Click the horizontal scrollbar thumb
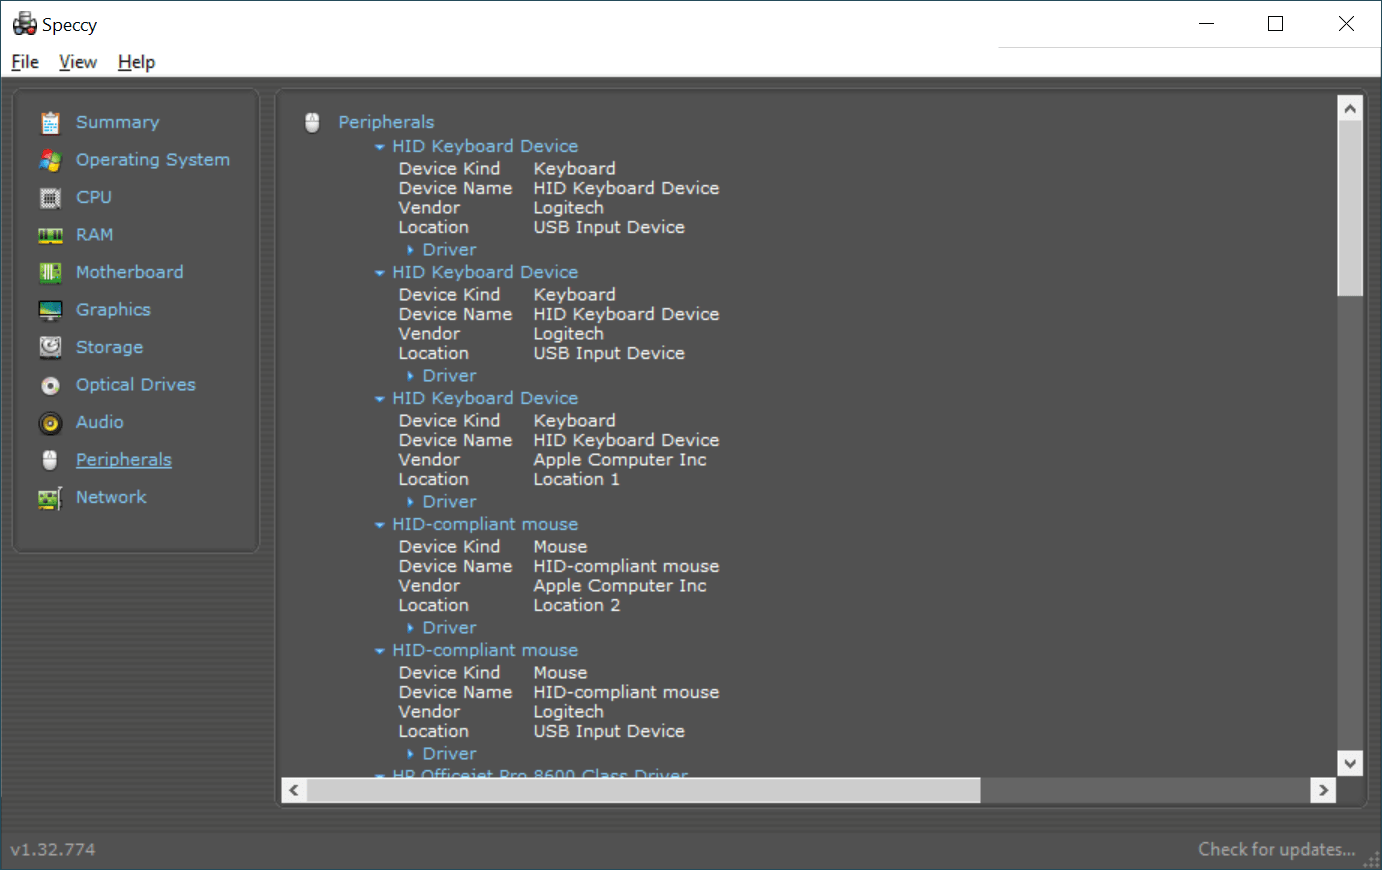 click(x=644, y=790)
